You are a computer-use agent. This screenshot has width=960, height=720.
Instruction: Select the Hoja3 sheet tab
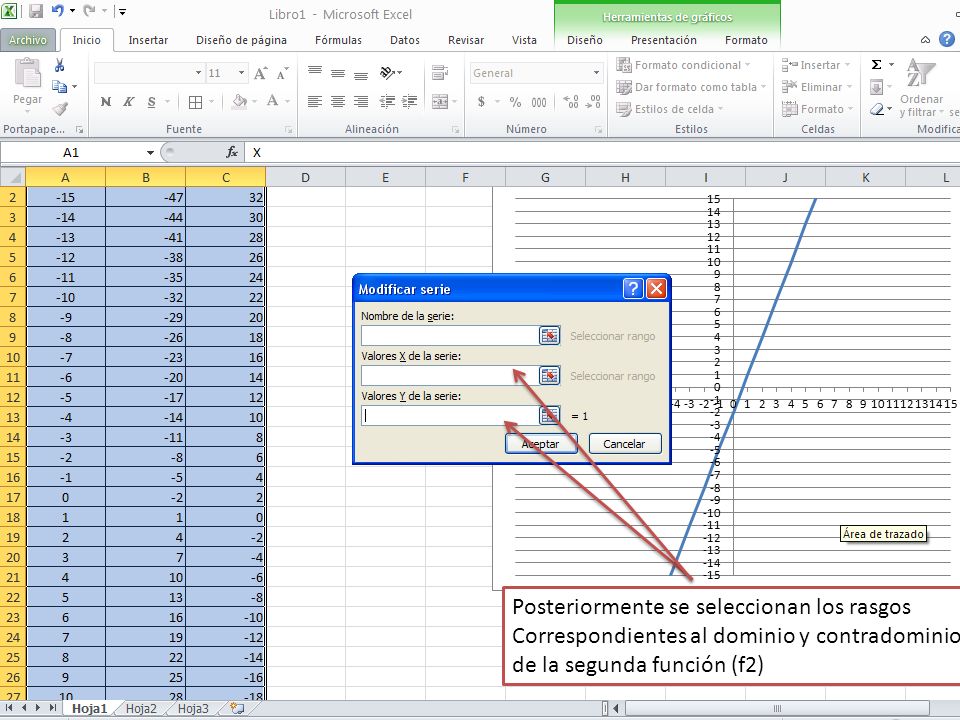pyautogui.click(x=193, y=708)
